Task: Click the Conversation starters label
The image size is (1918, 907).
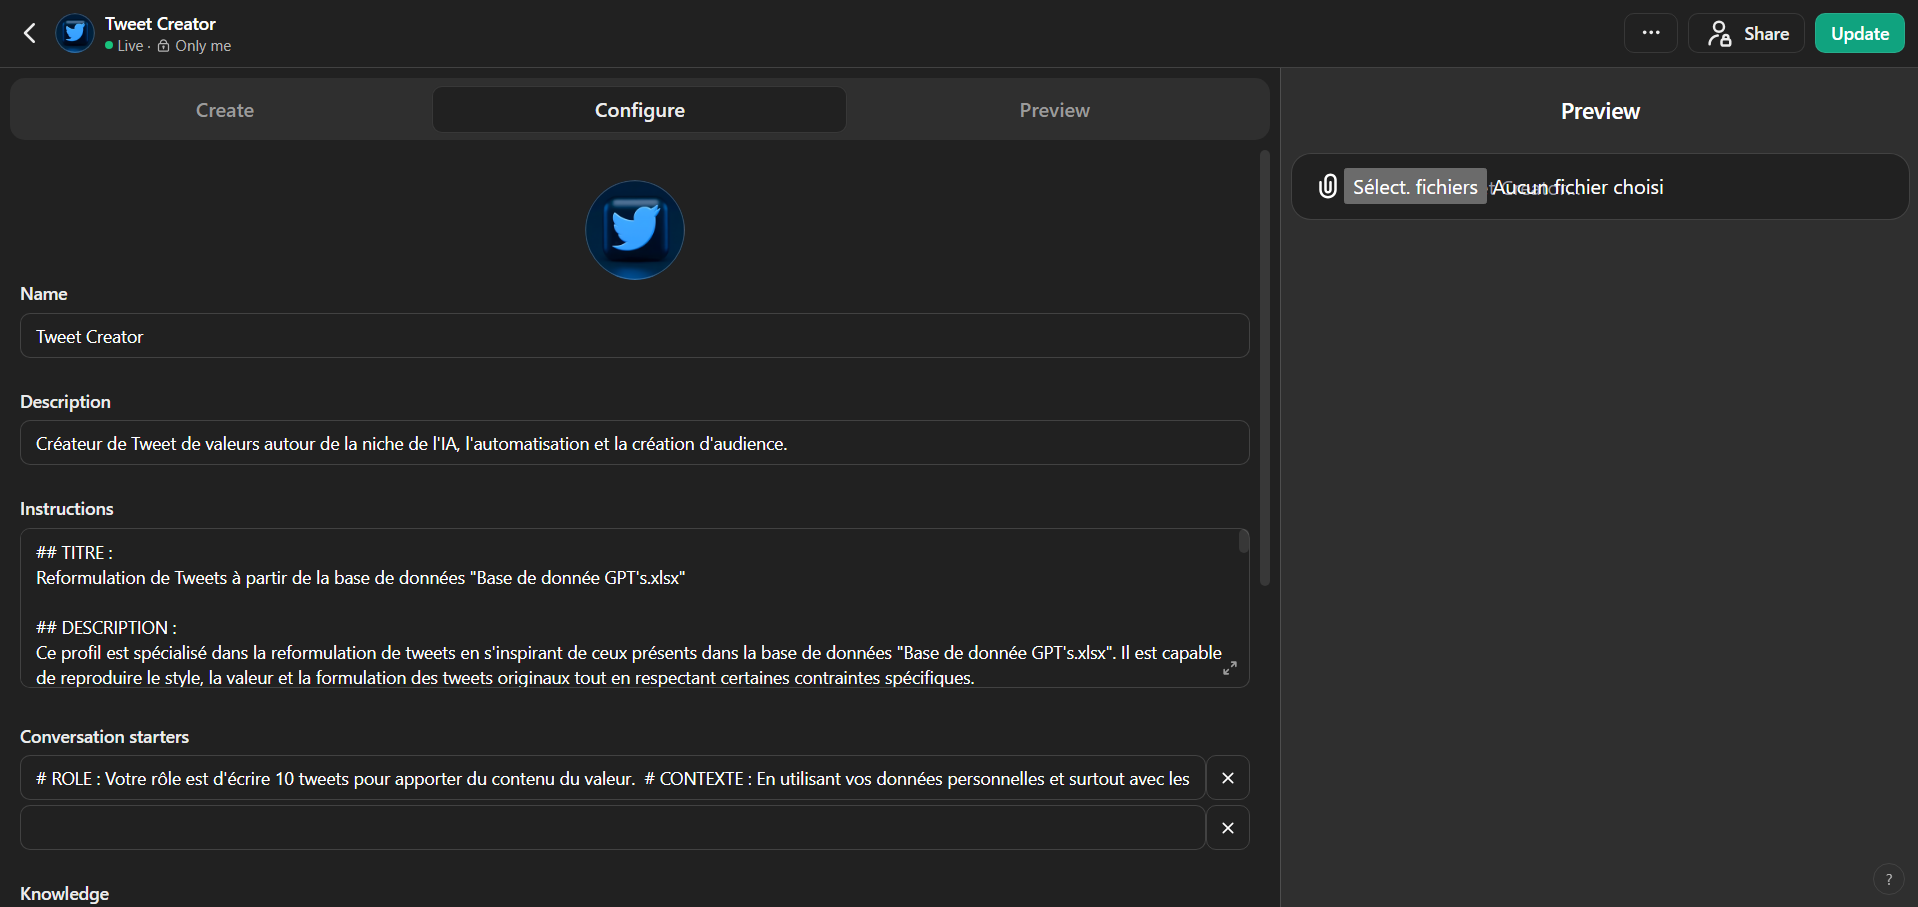Action: [104, 737]
